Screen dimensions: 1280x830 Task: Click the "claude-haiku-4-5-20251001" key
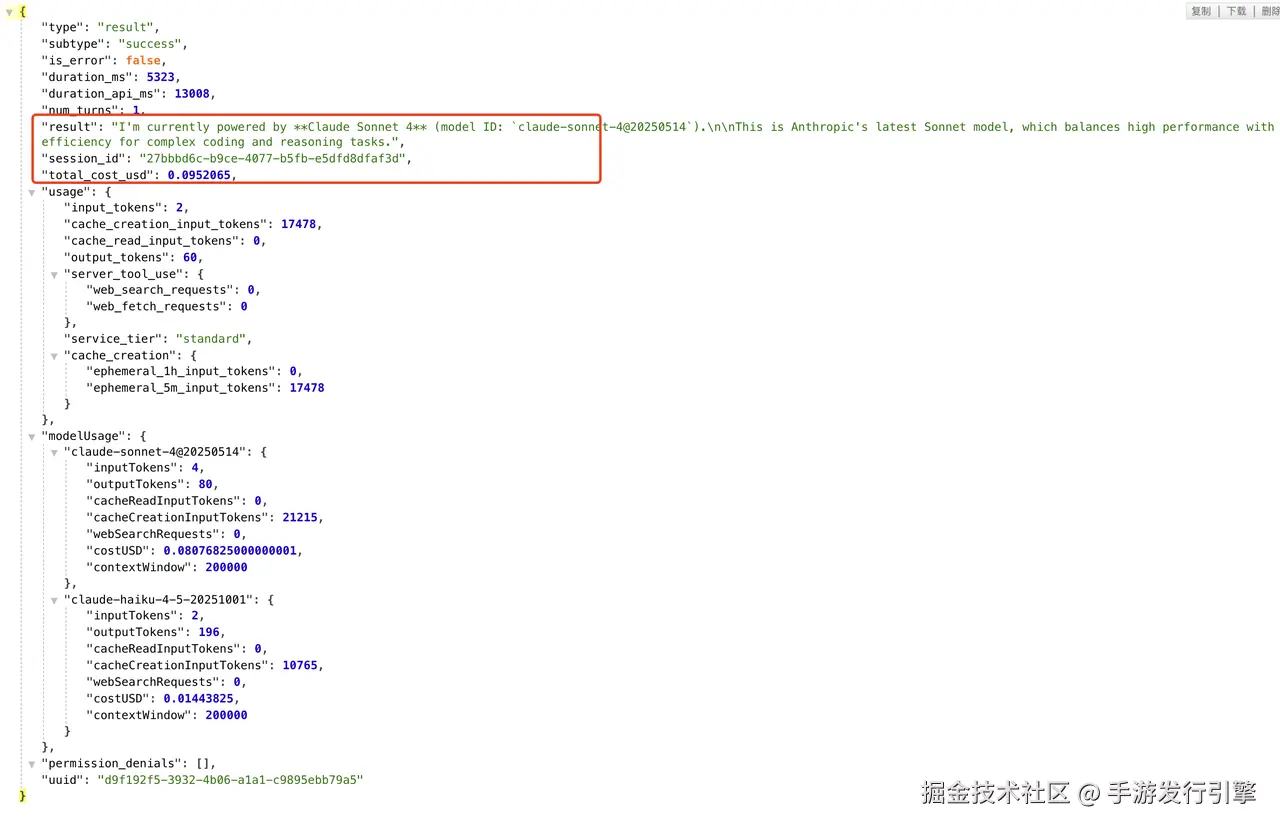click(158, 600)
